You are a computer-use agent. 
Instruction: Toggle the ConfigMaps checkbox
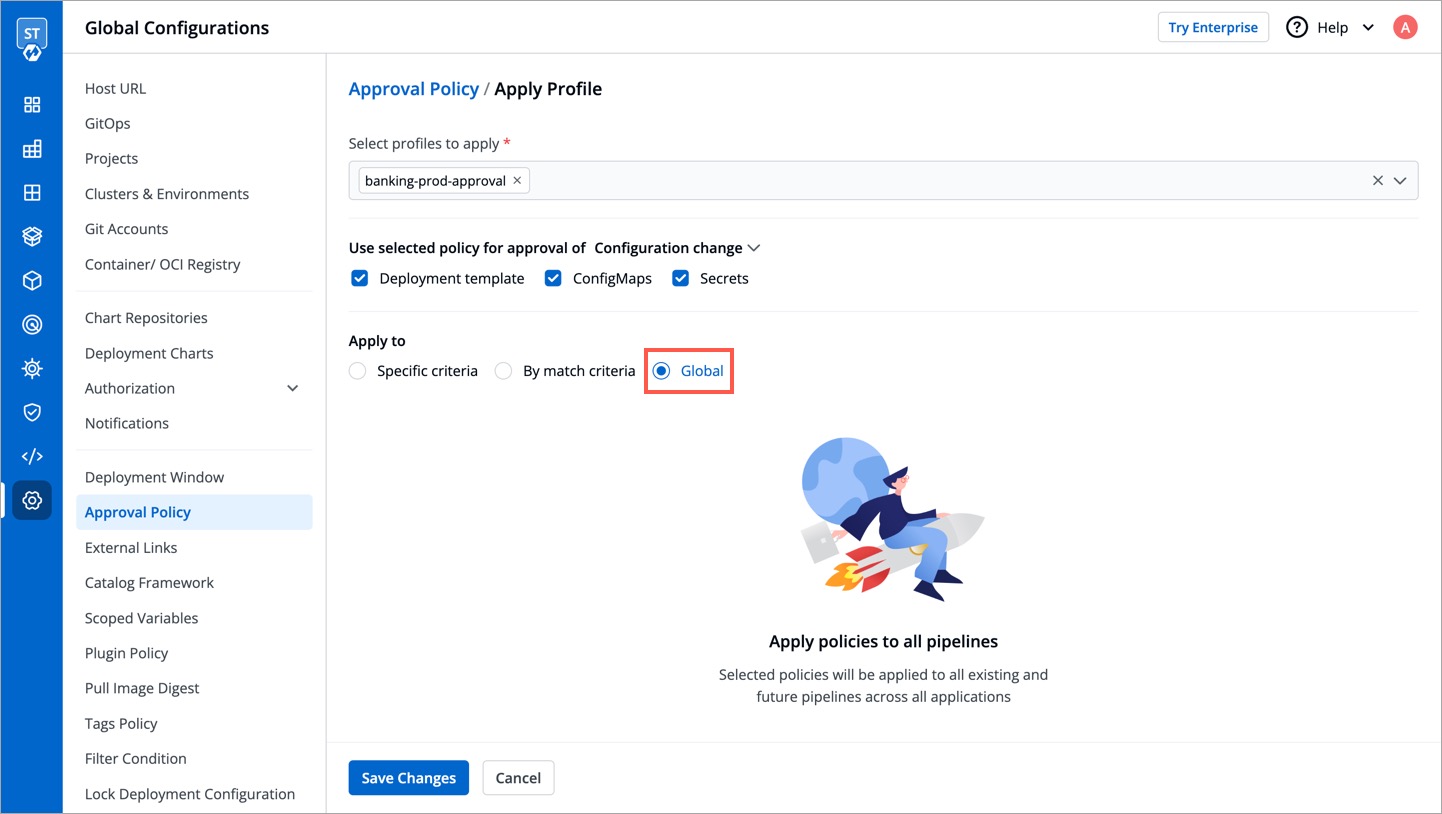click(x=553, y=278)
